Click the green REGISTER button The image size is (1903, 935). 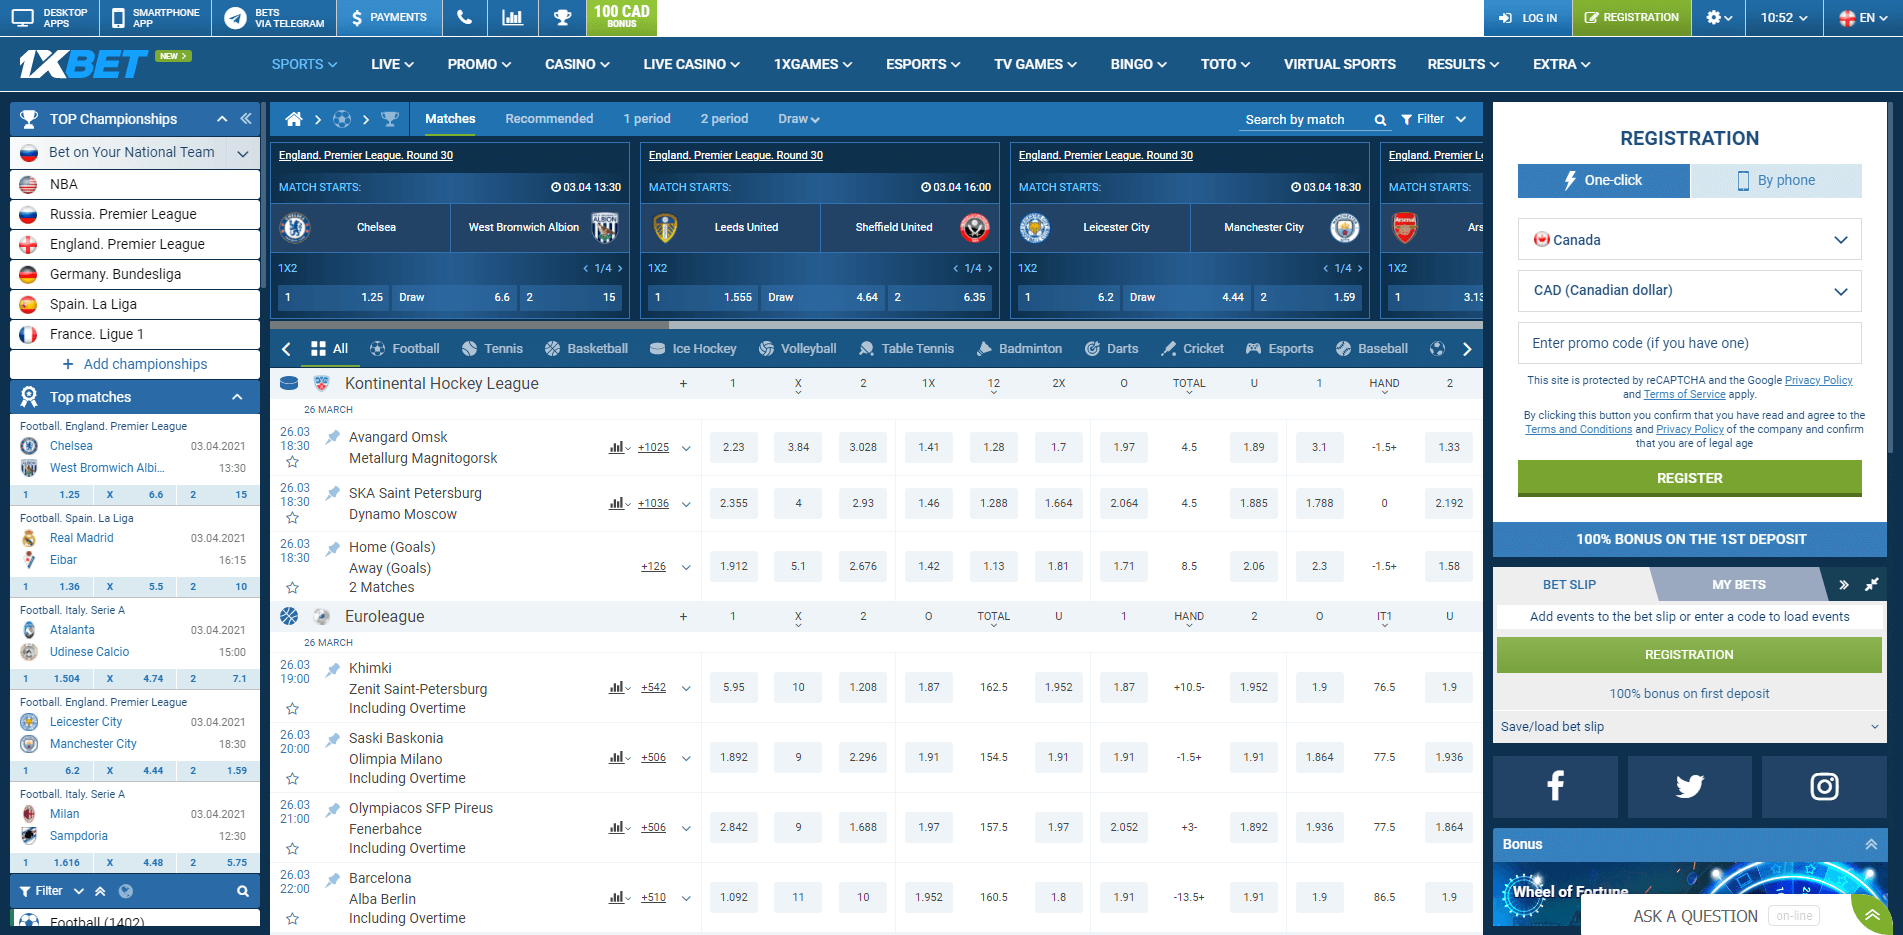(x=1689, y=478)
